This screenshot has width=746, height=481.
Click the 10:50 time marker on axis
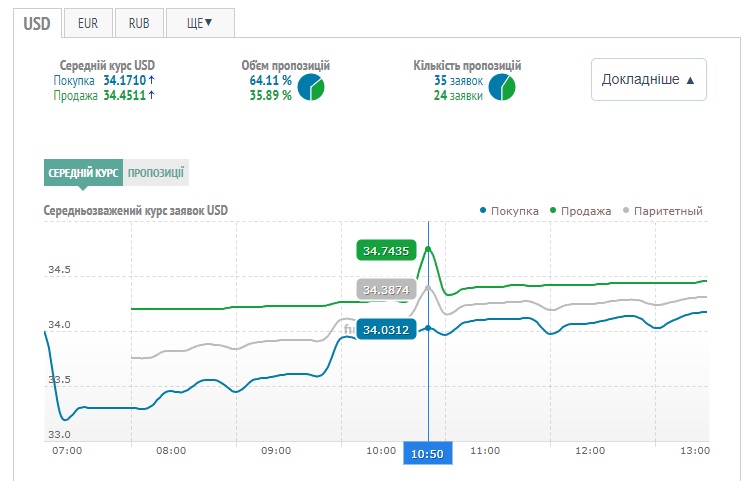click(427, 453)
